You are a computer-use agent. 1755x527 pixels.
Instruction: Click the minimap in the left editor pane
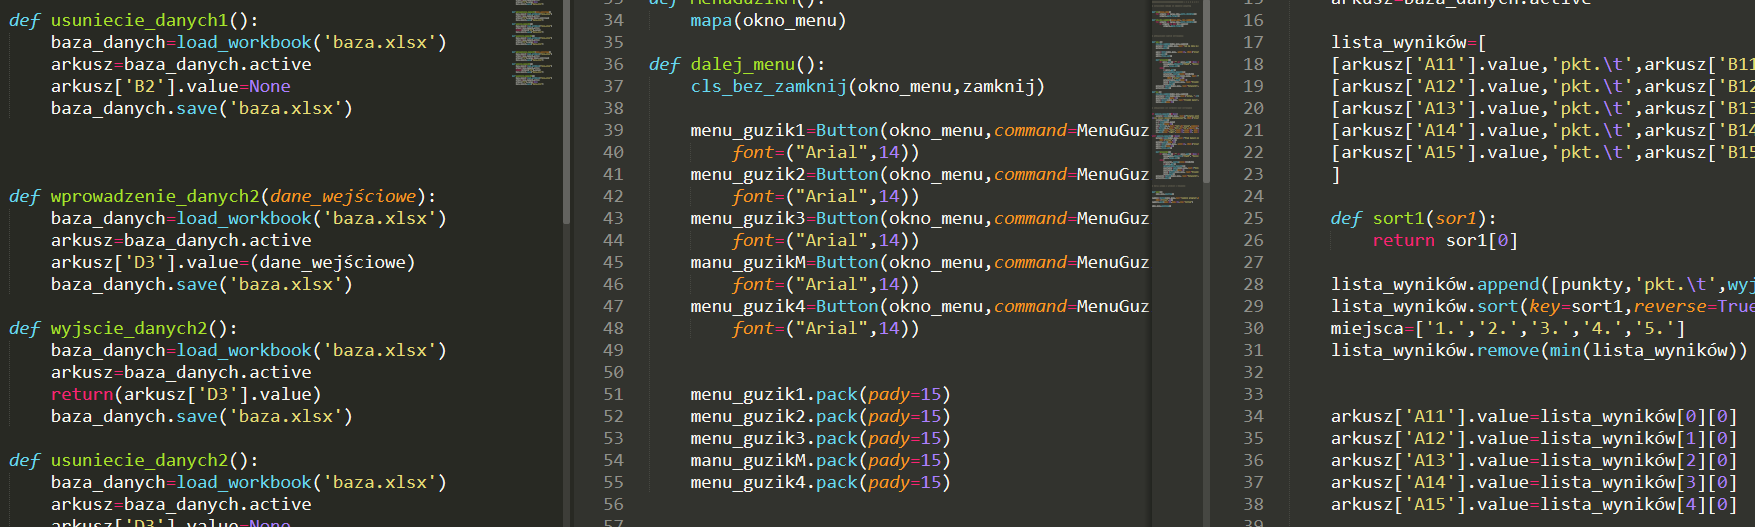click(534, 40)
